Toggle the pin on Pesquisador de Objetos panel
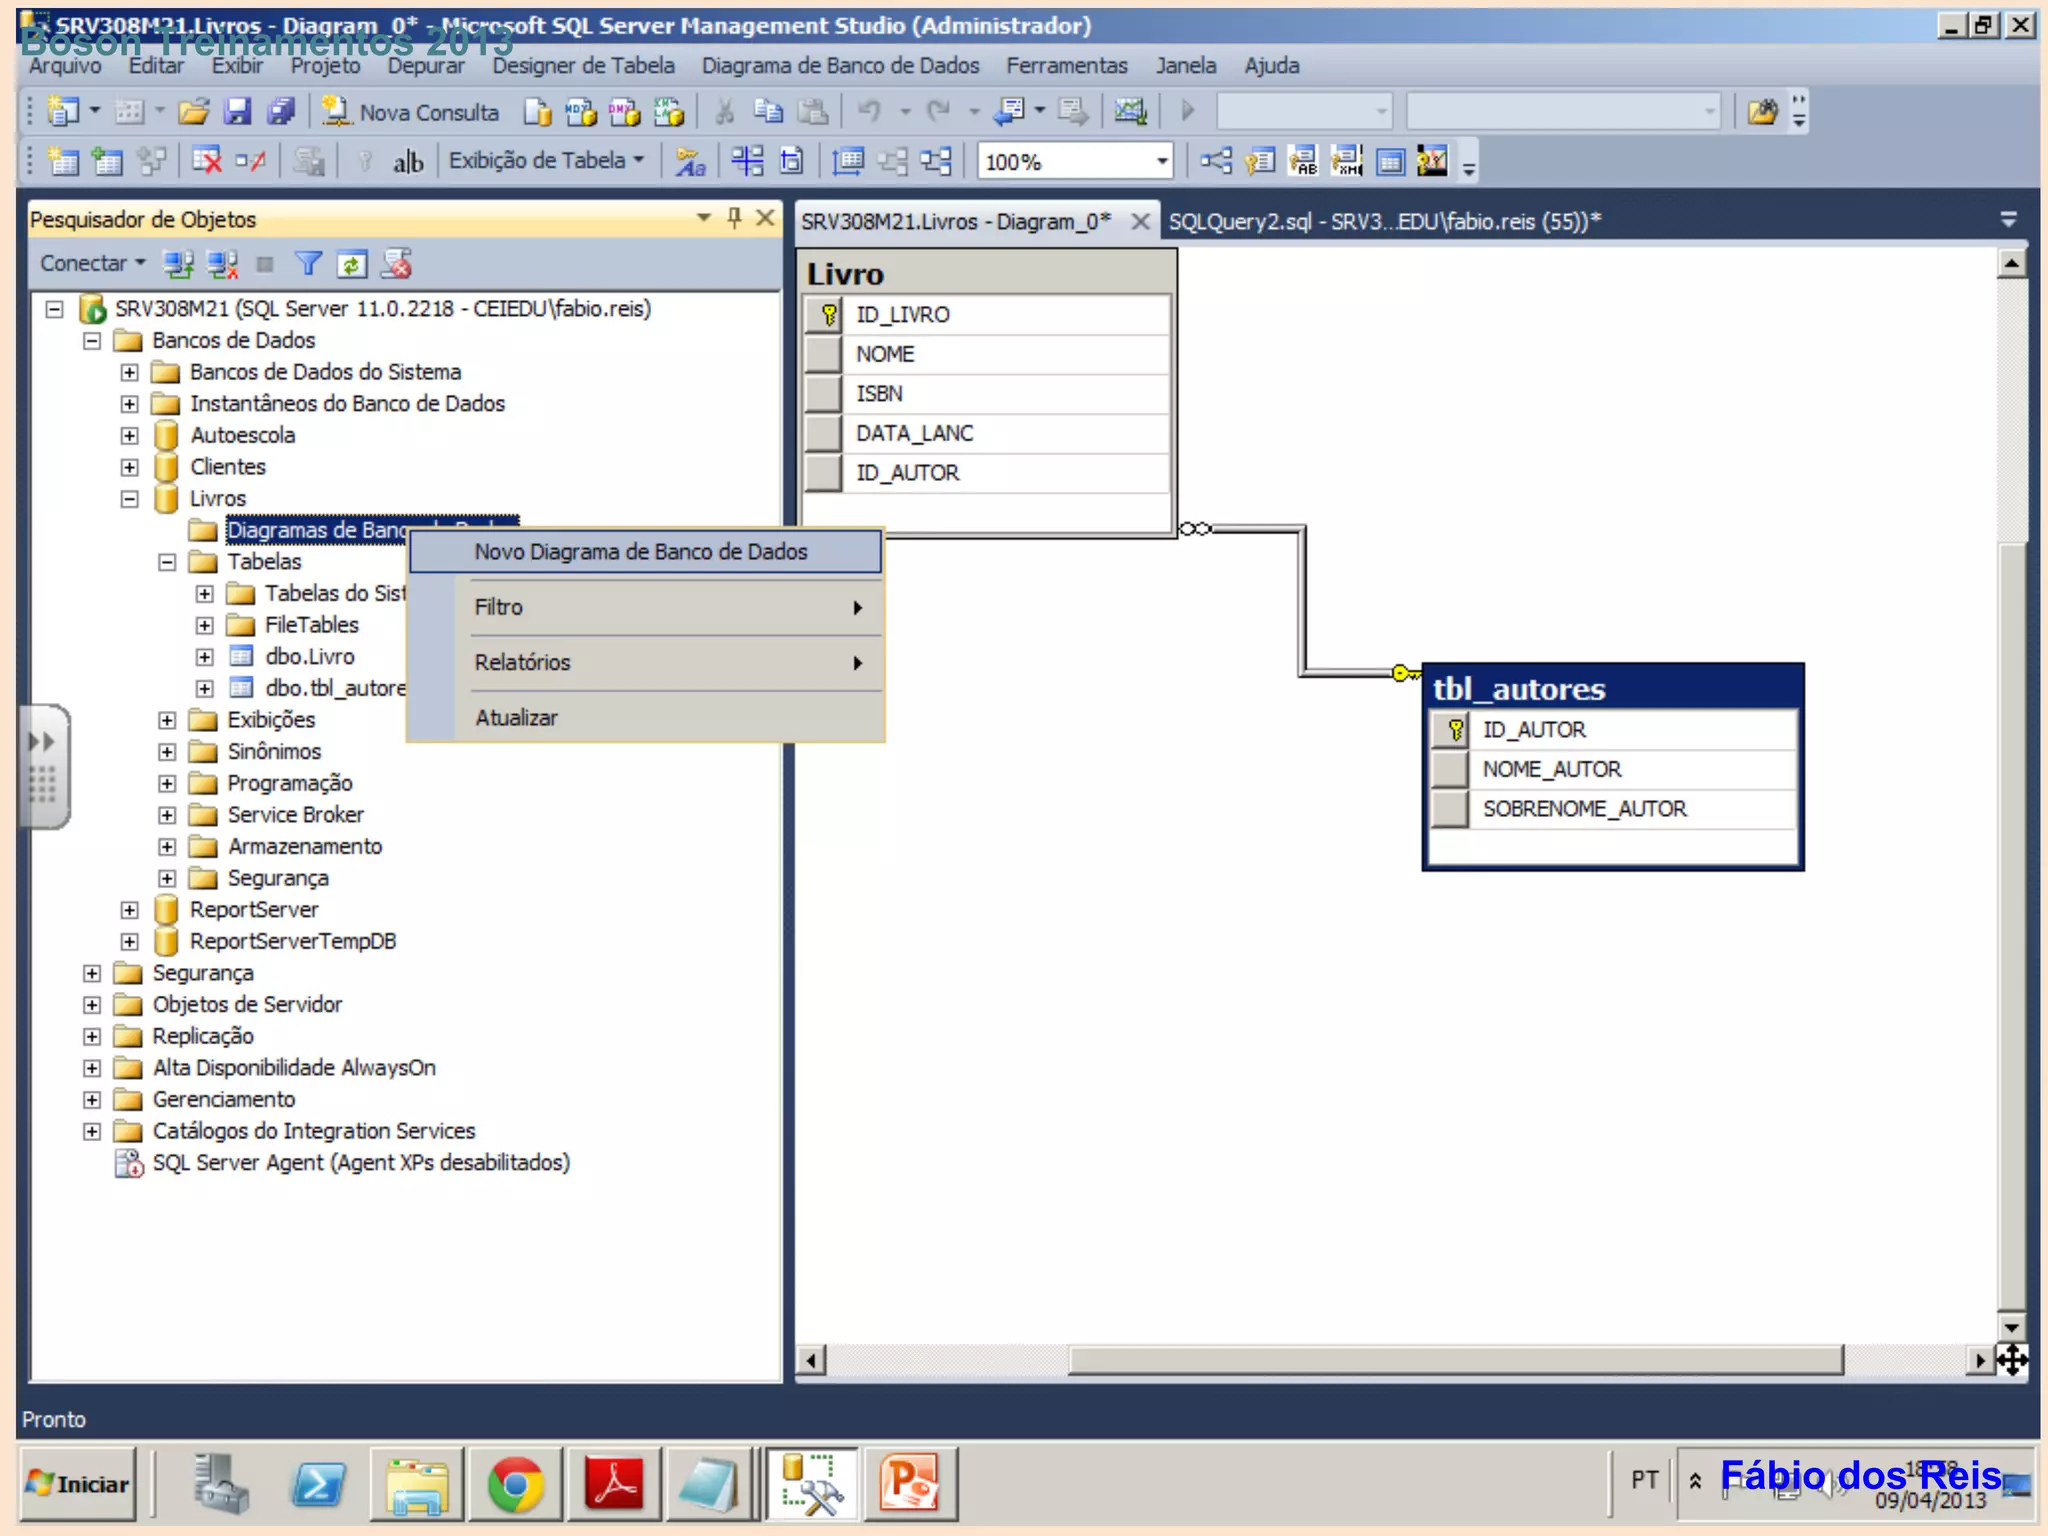 [734, 218]
